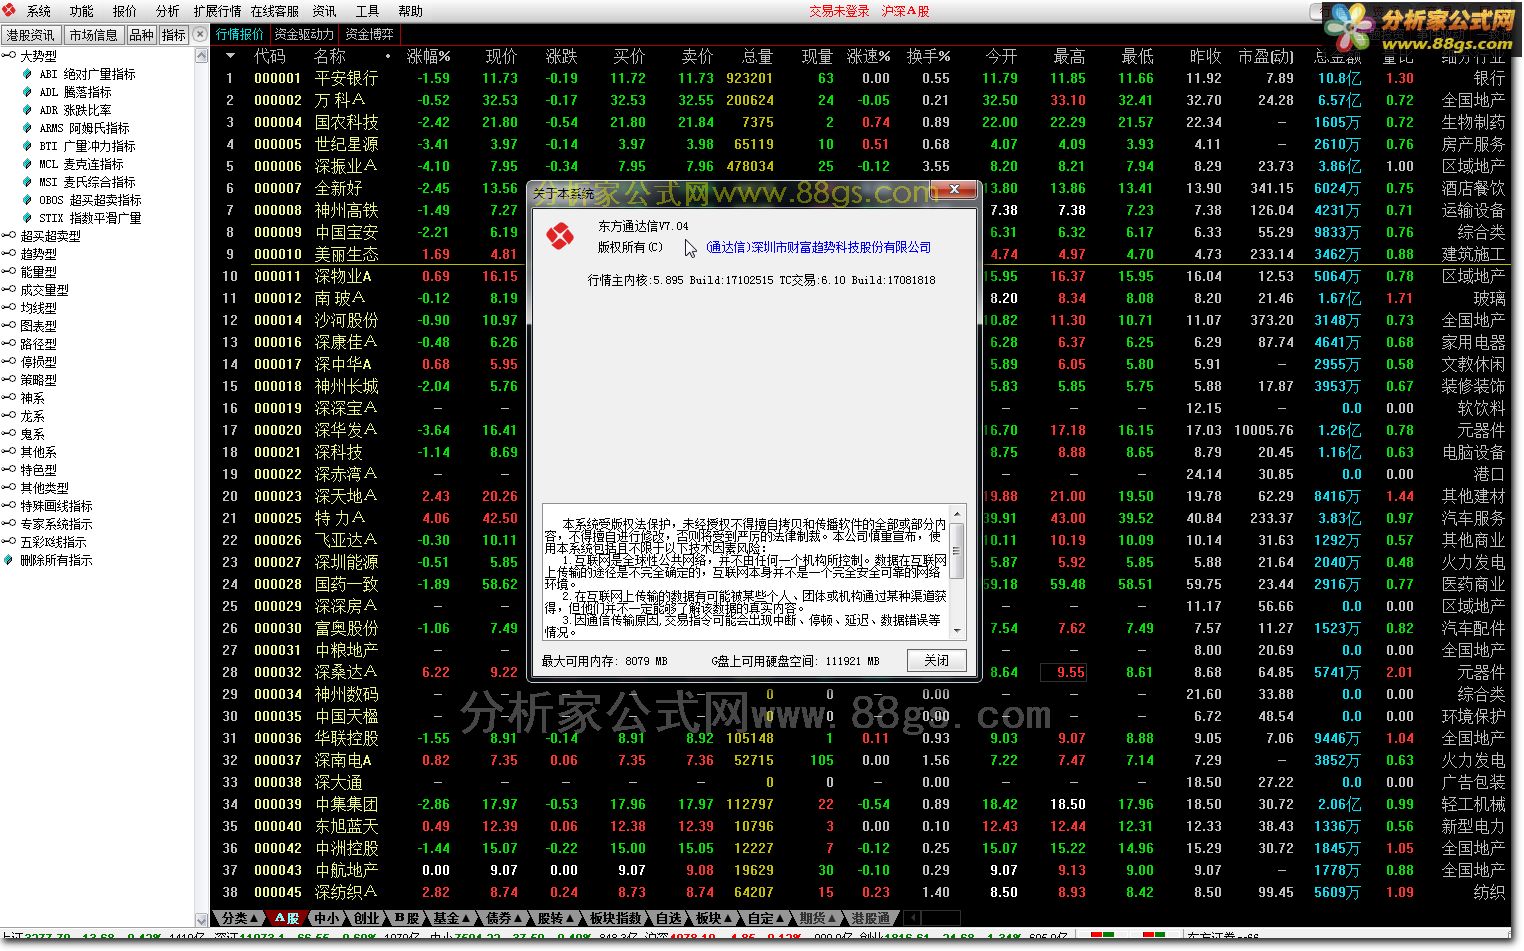The image size is (1524, 951).
Task: Open the 工具 menu
Action: [x=367, y=11]
